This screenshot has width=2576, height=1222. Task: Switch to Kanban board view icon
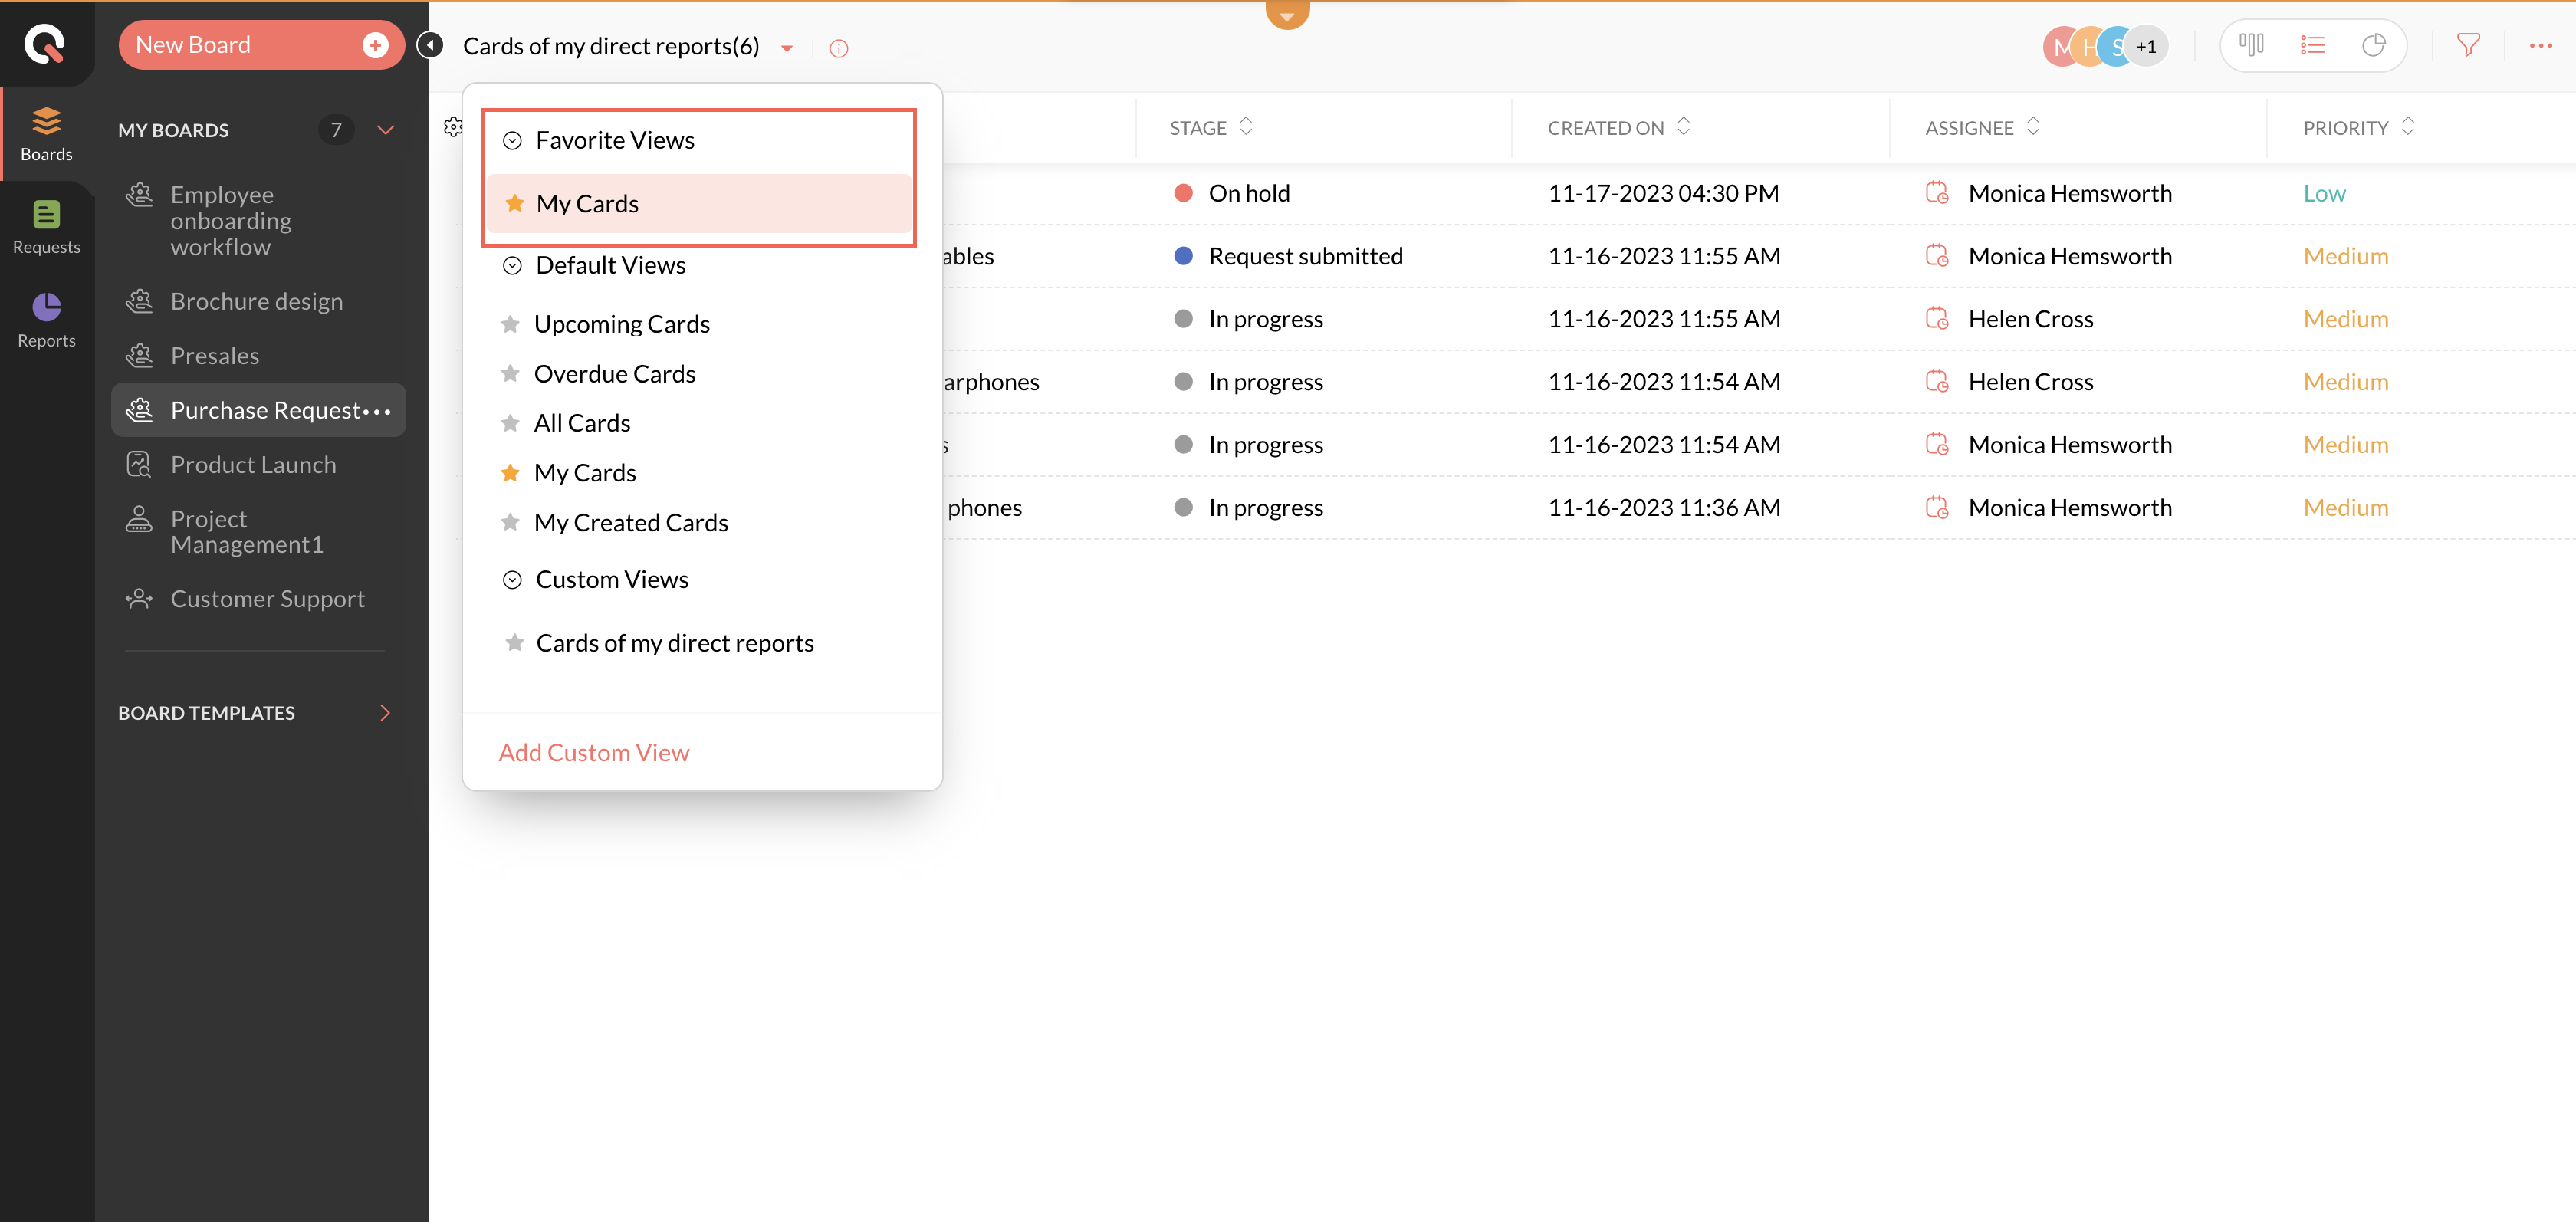(2251, 45)
